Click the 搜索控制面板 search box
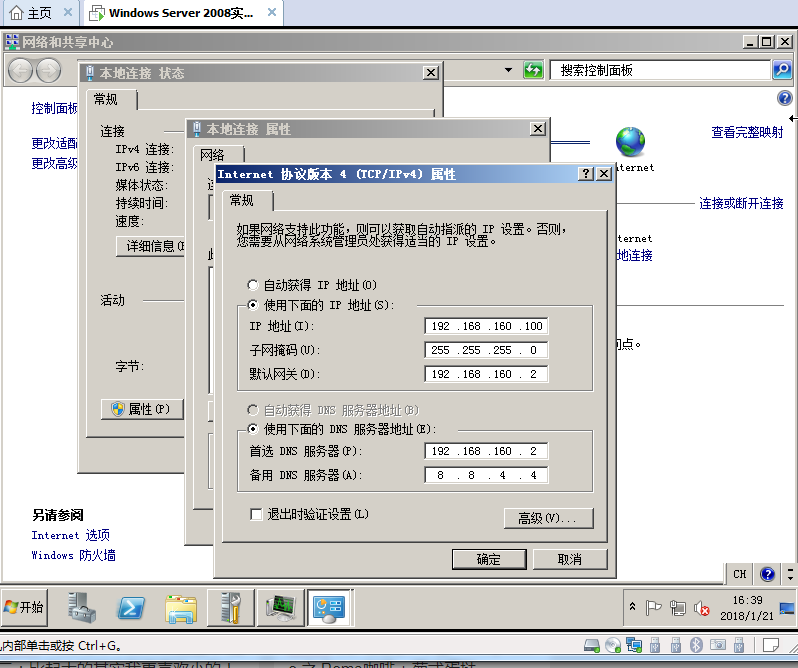Viewport: 798px width, 668px height. click(x=660, y=70)
